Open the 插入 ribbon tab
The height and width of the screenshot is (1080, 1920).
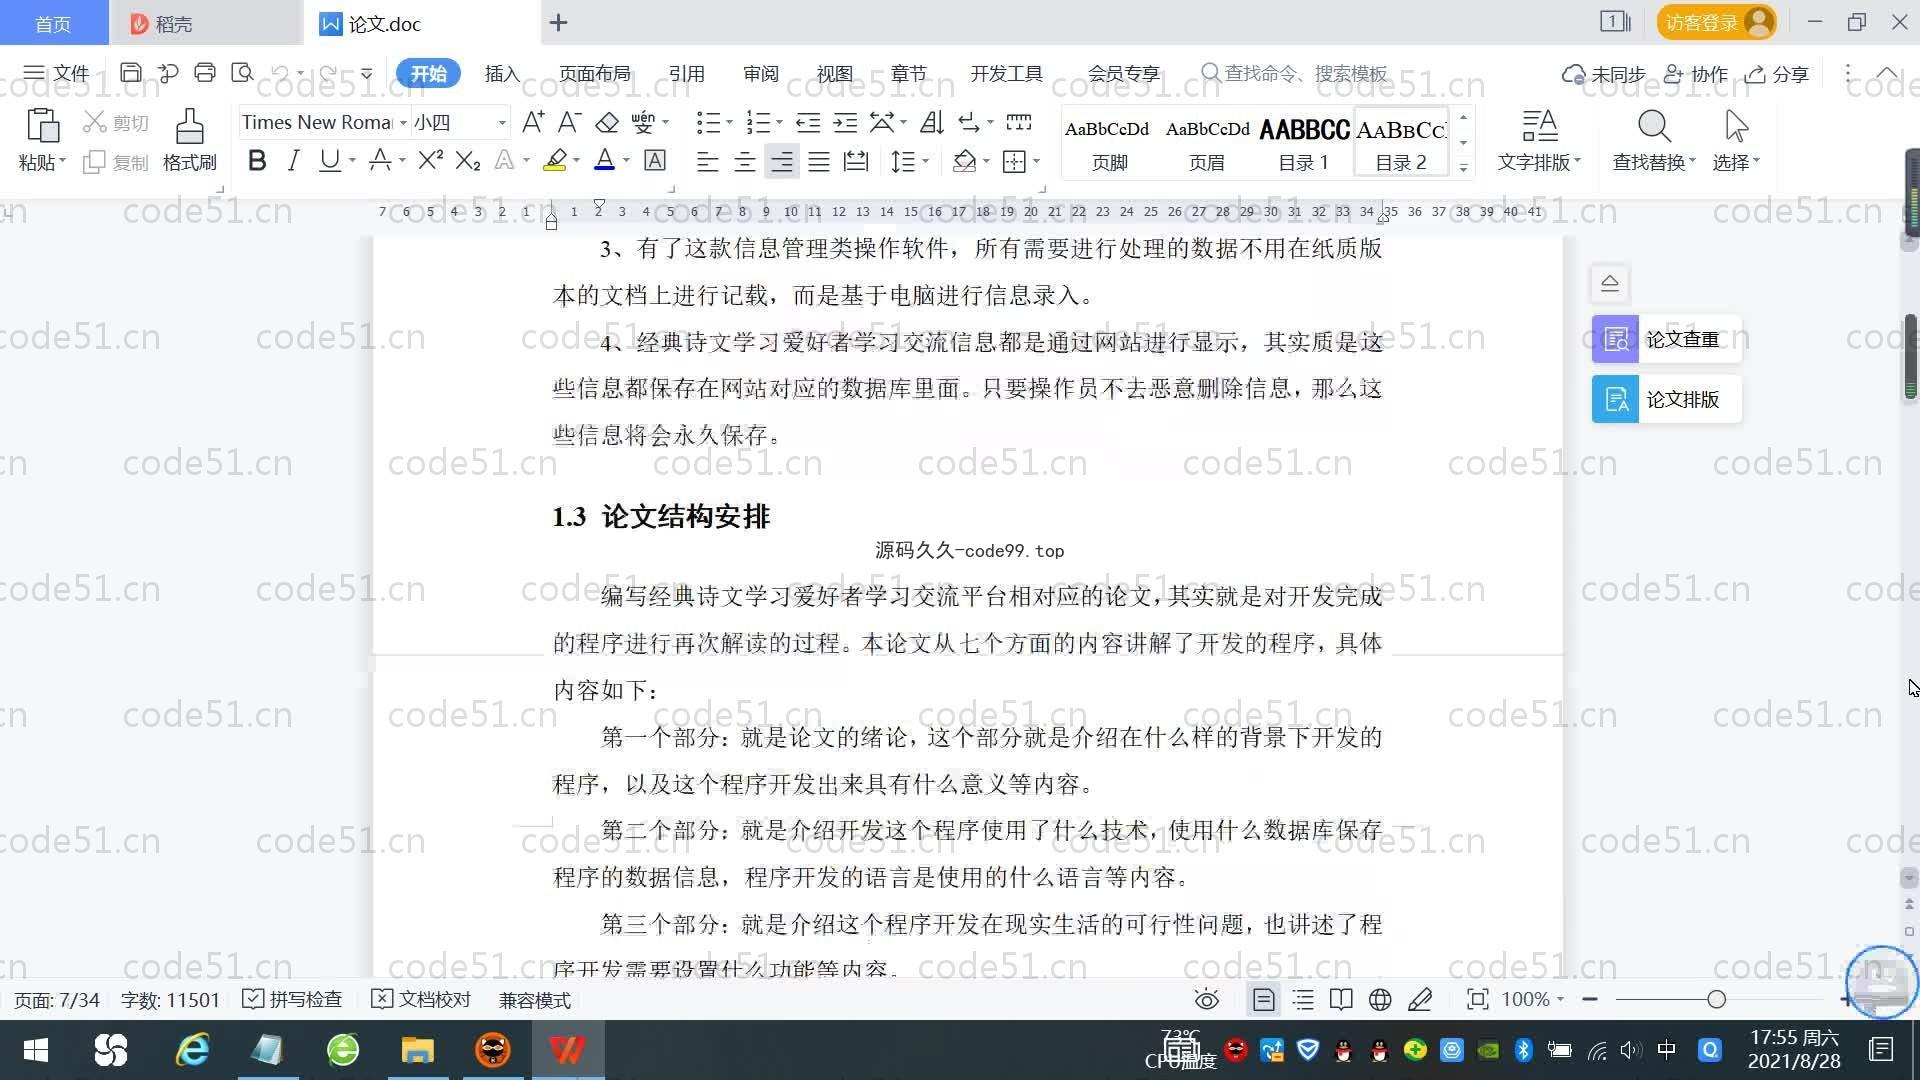(x=502, y=73)
